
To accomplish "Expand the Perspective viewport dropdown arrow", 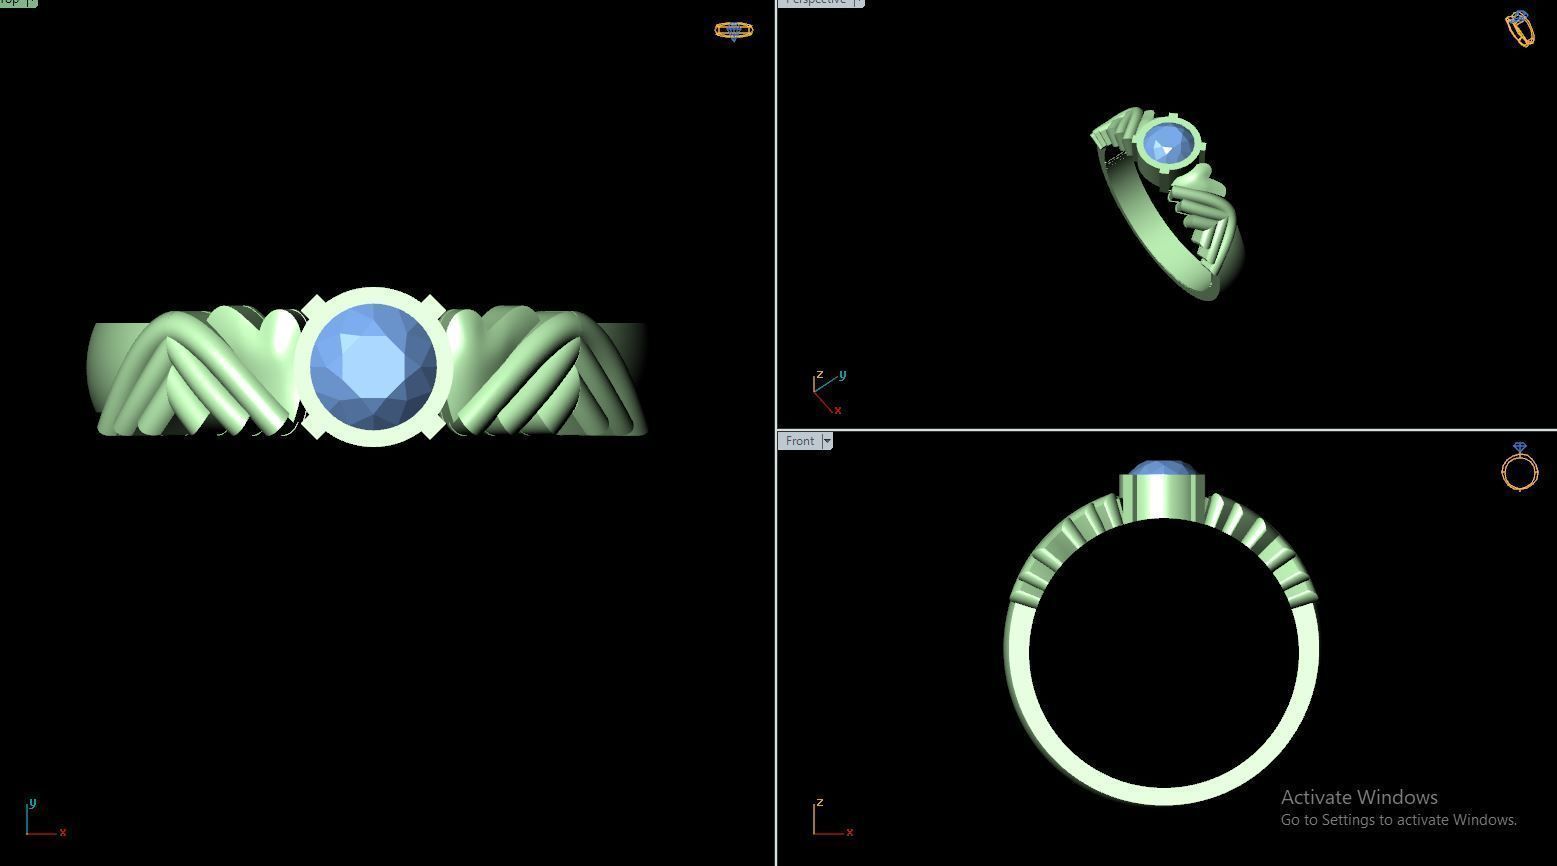I will pyautogui.click(x=859, y=2).
